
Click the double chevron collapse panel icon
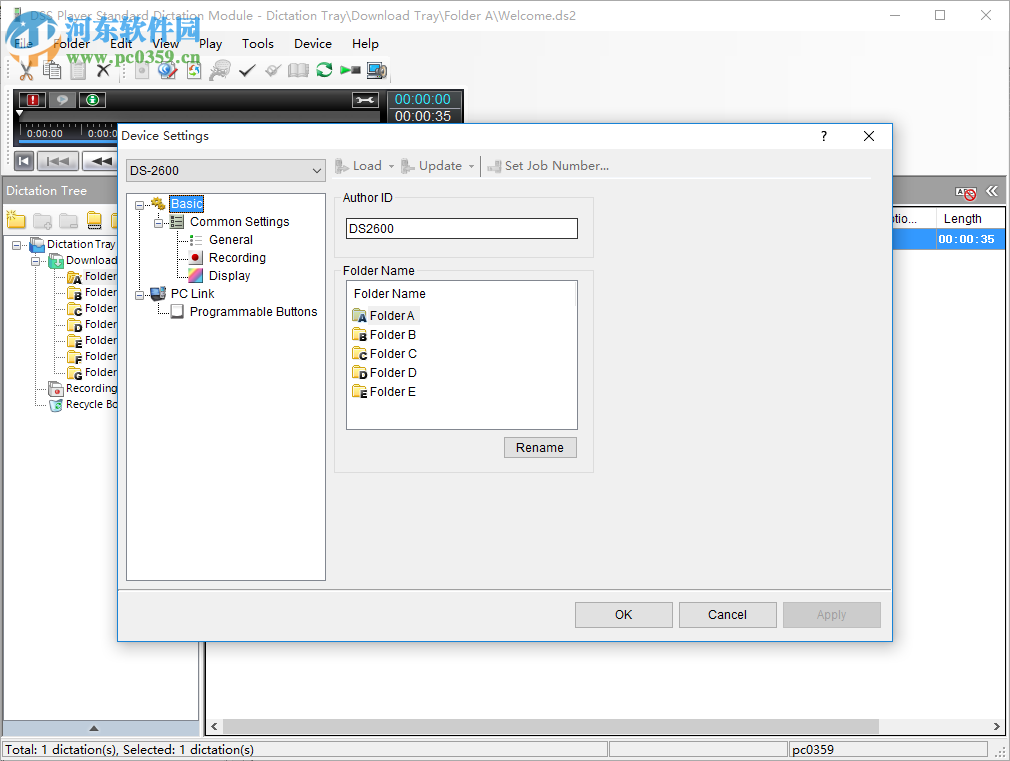tap(992, 191)
